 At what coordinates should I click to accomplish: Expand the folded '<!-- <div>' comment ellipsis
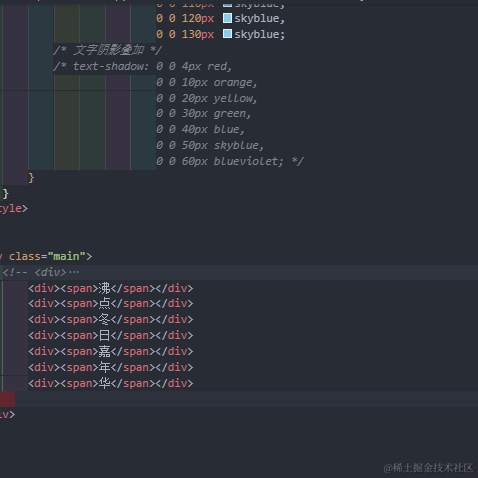click(74, 272)
